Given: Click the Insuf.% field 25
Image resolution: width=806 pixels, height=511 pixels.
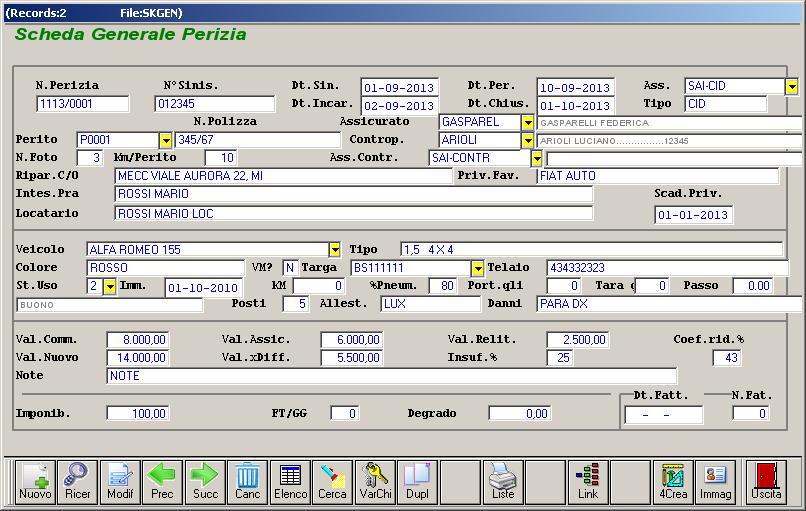Looking at the screenshot, I should pos(560,358).
